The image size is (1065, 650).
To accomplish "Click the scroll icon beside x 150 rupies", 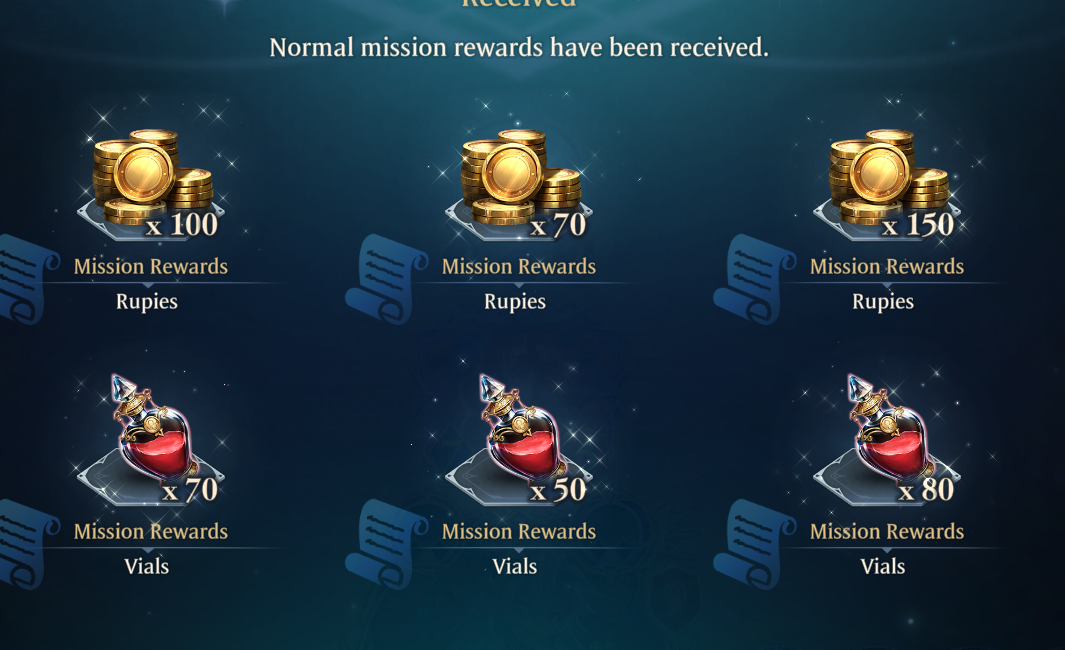I will [755, 278].
